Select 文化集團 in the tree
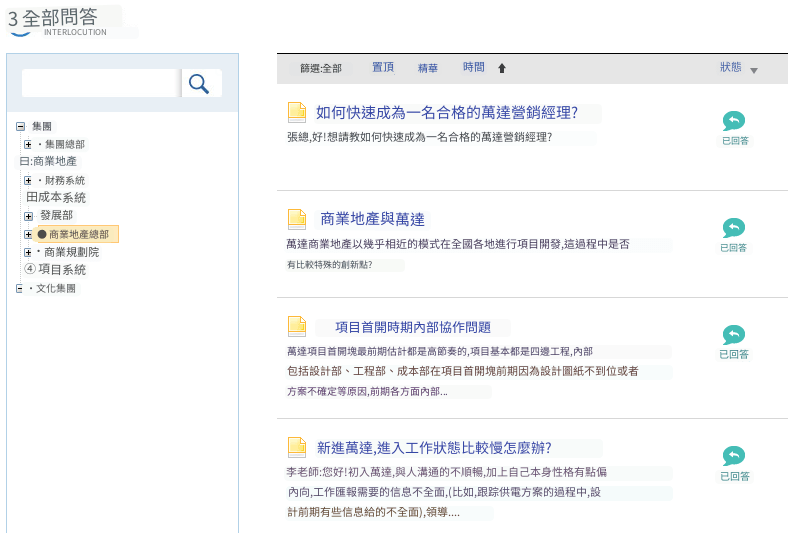Image resolution: width=788 pixels, height=533 pixels. pos(56,289)
